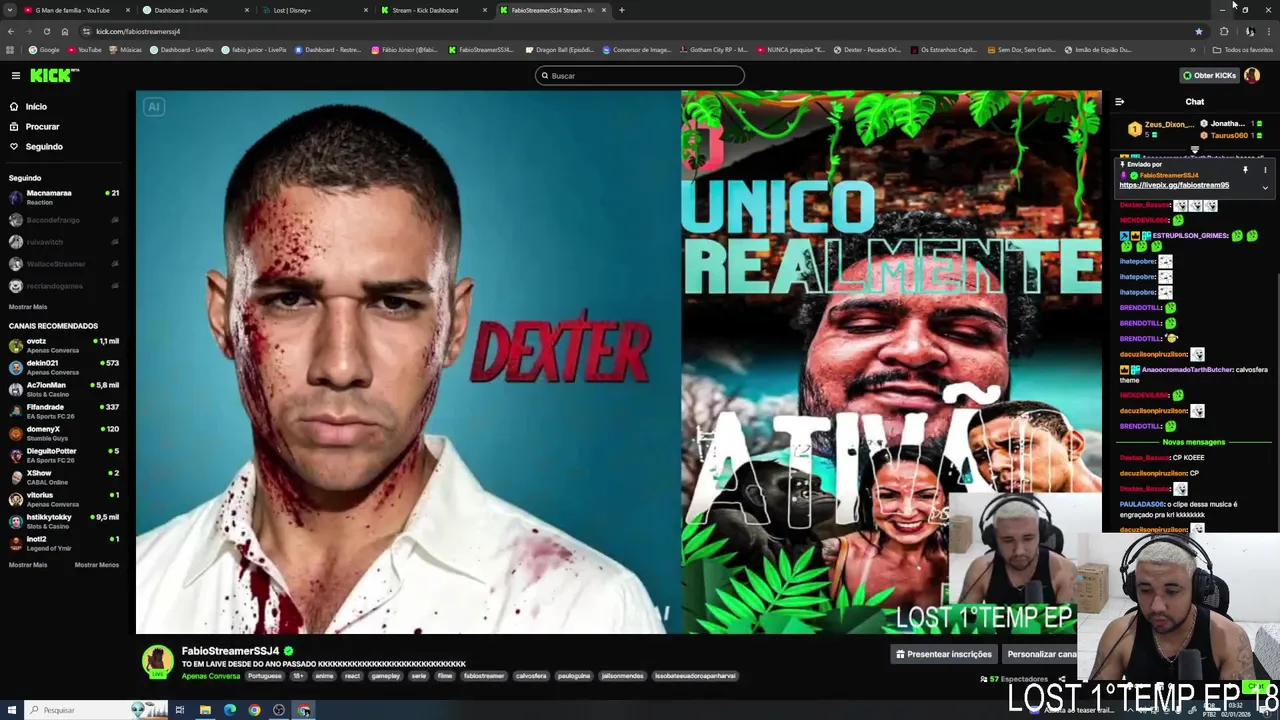The width and height of the screenshot is (1280, 720).
Task: Open recommended channel domenyX
Action: (x=64, y=433)
